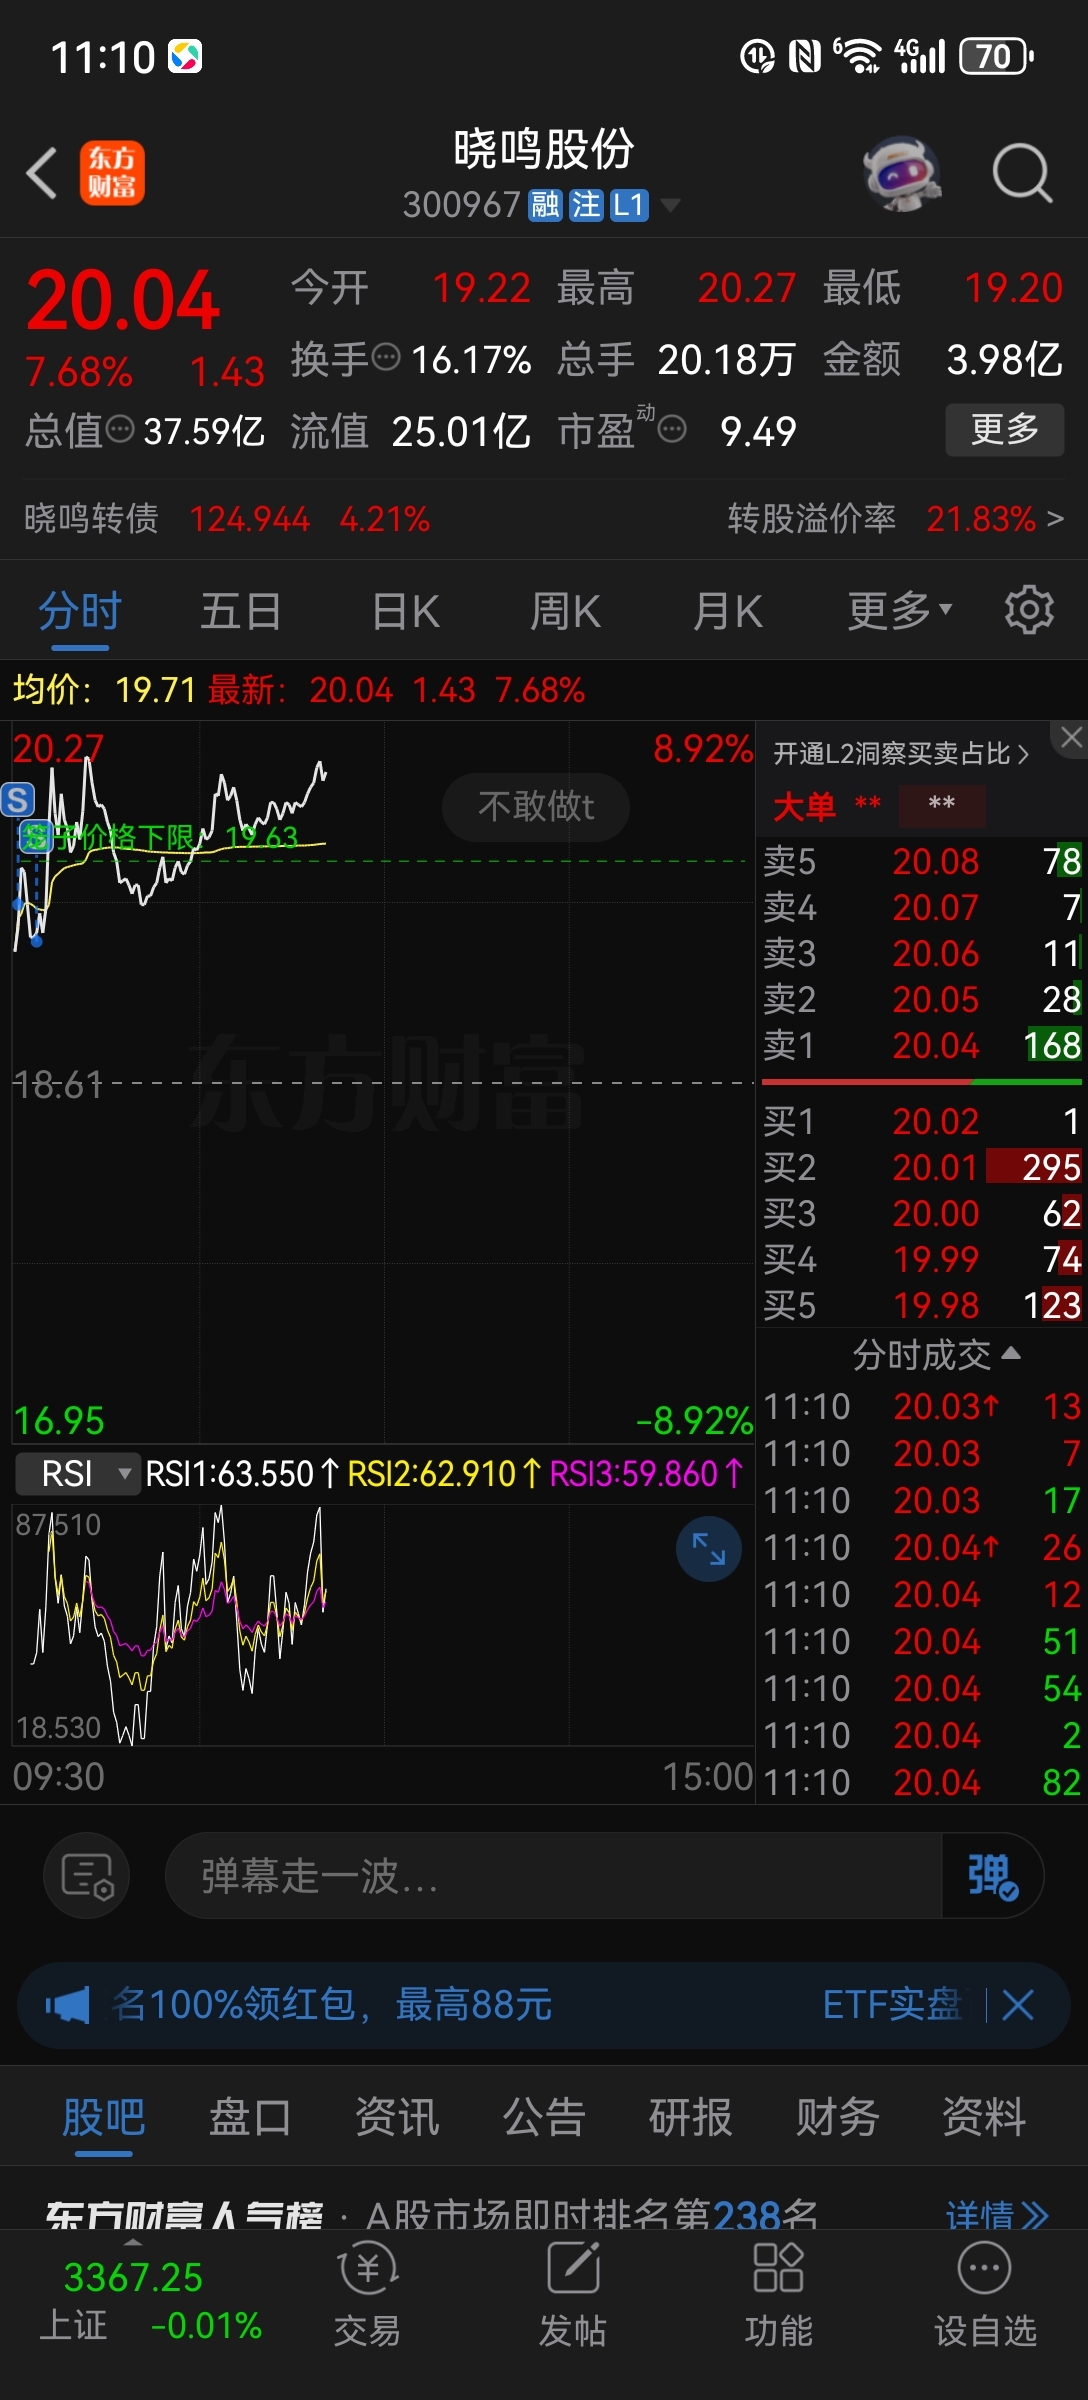This screenshot has height=2400, width=1088.
Task: Tap the 弹幕走一波 input field
Action: 553,1875
